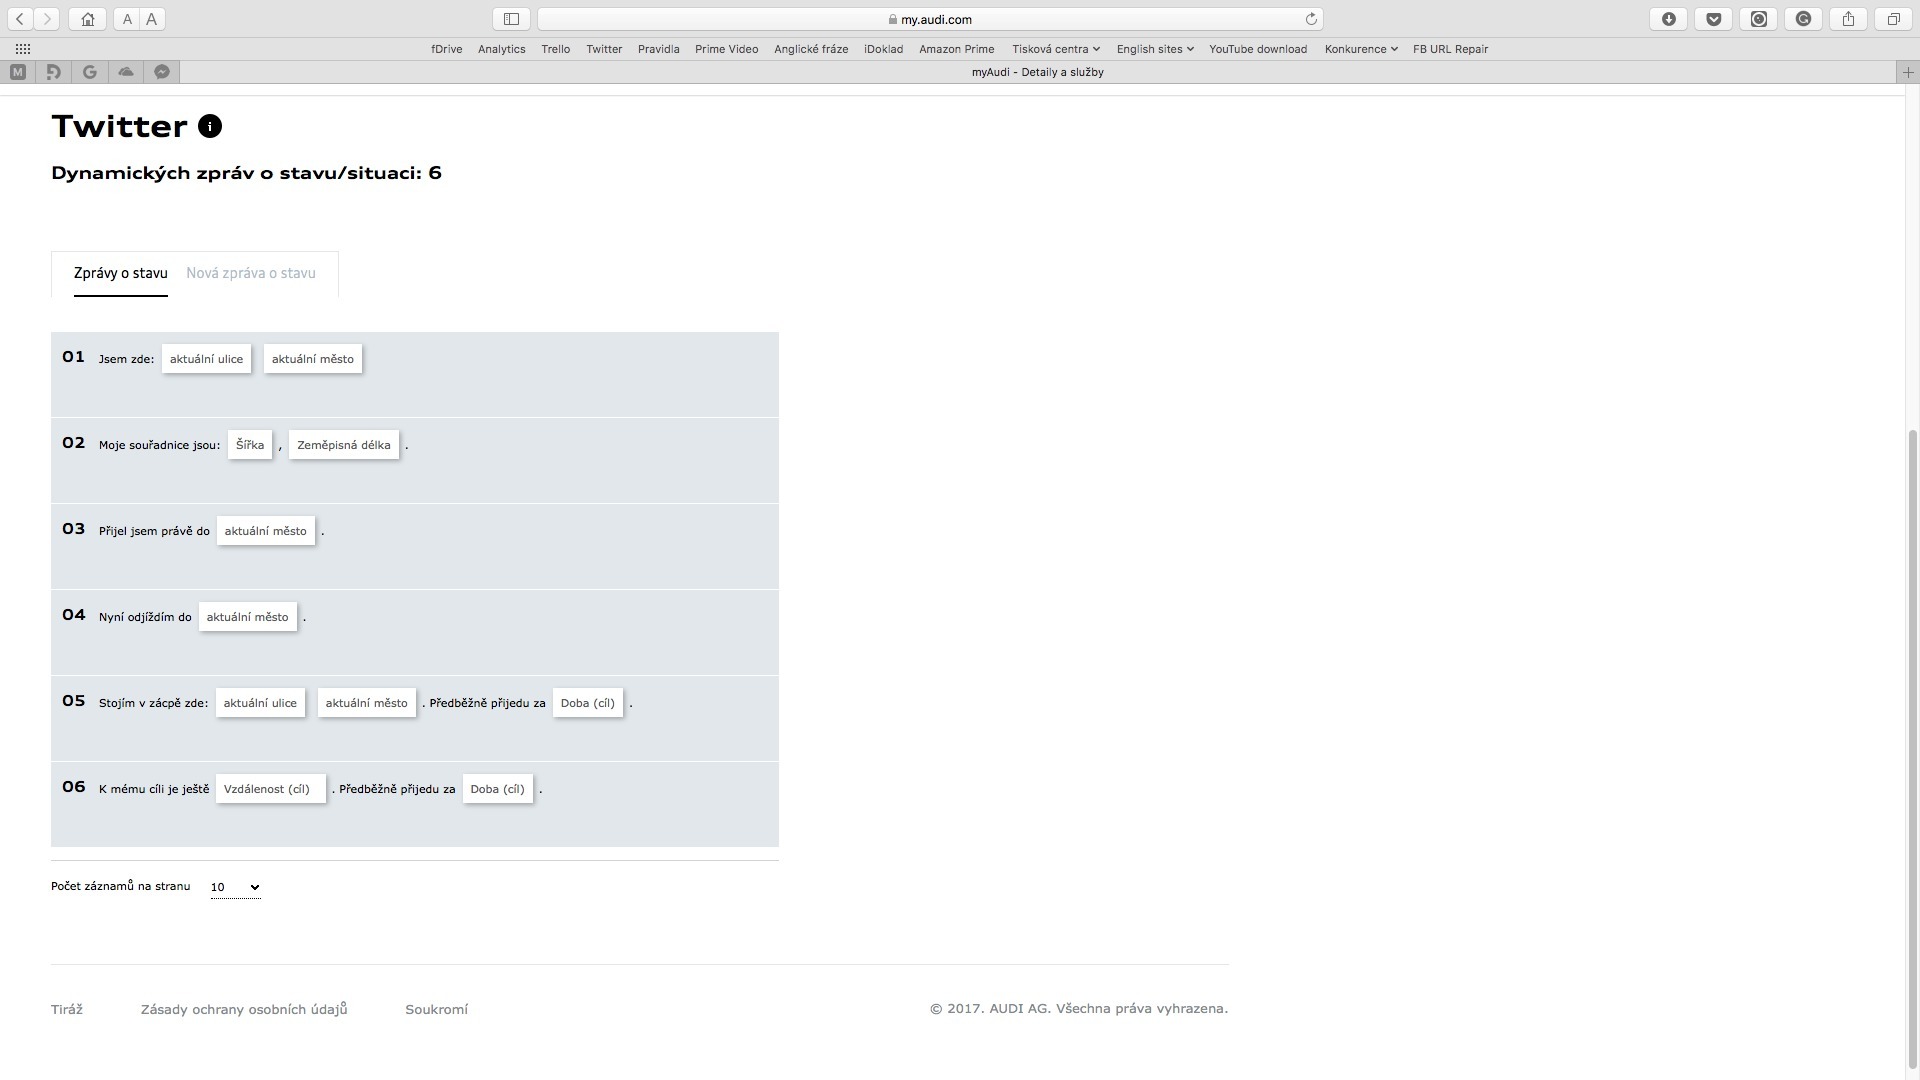The width and height of the screenshot is (1920, 1080).
Task: Click the Twitter info icon
Action: click(210, 126)
